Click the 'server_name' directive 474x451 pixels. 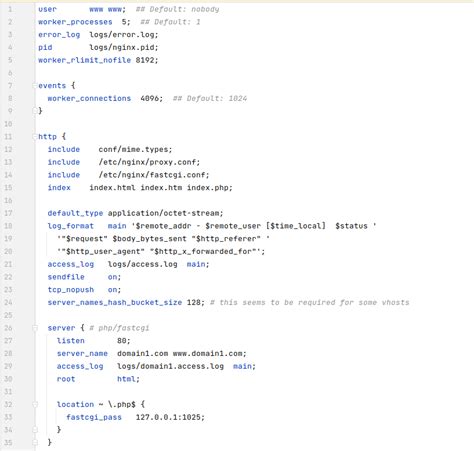82,354
